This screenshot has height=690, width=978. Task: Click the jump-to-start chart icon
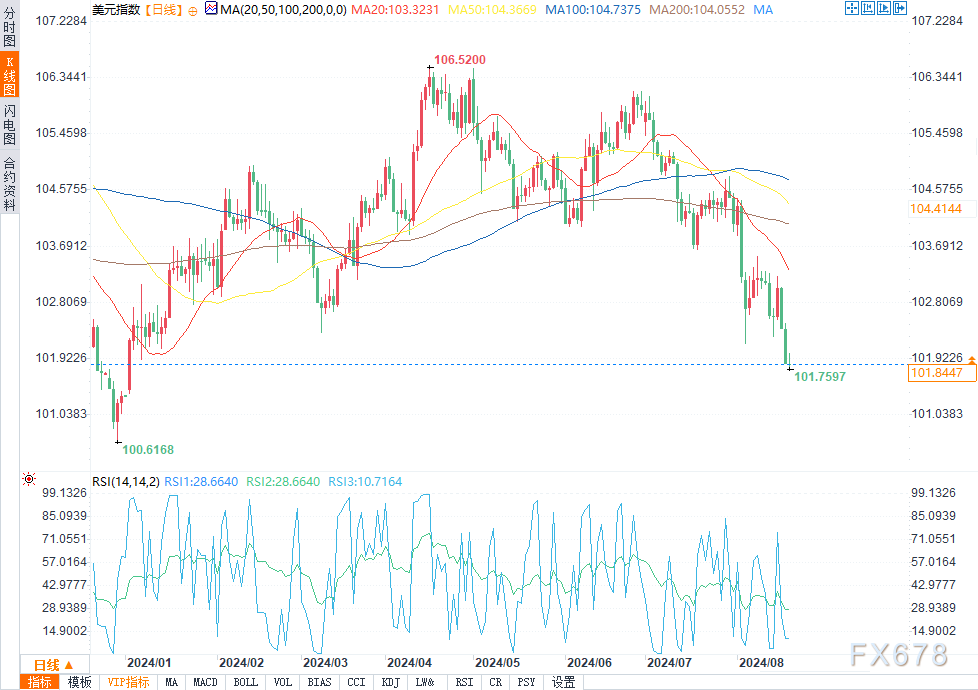pyautogui.click(x=868, y=8)
